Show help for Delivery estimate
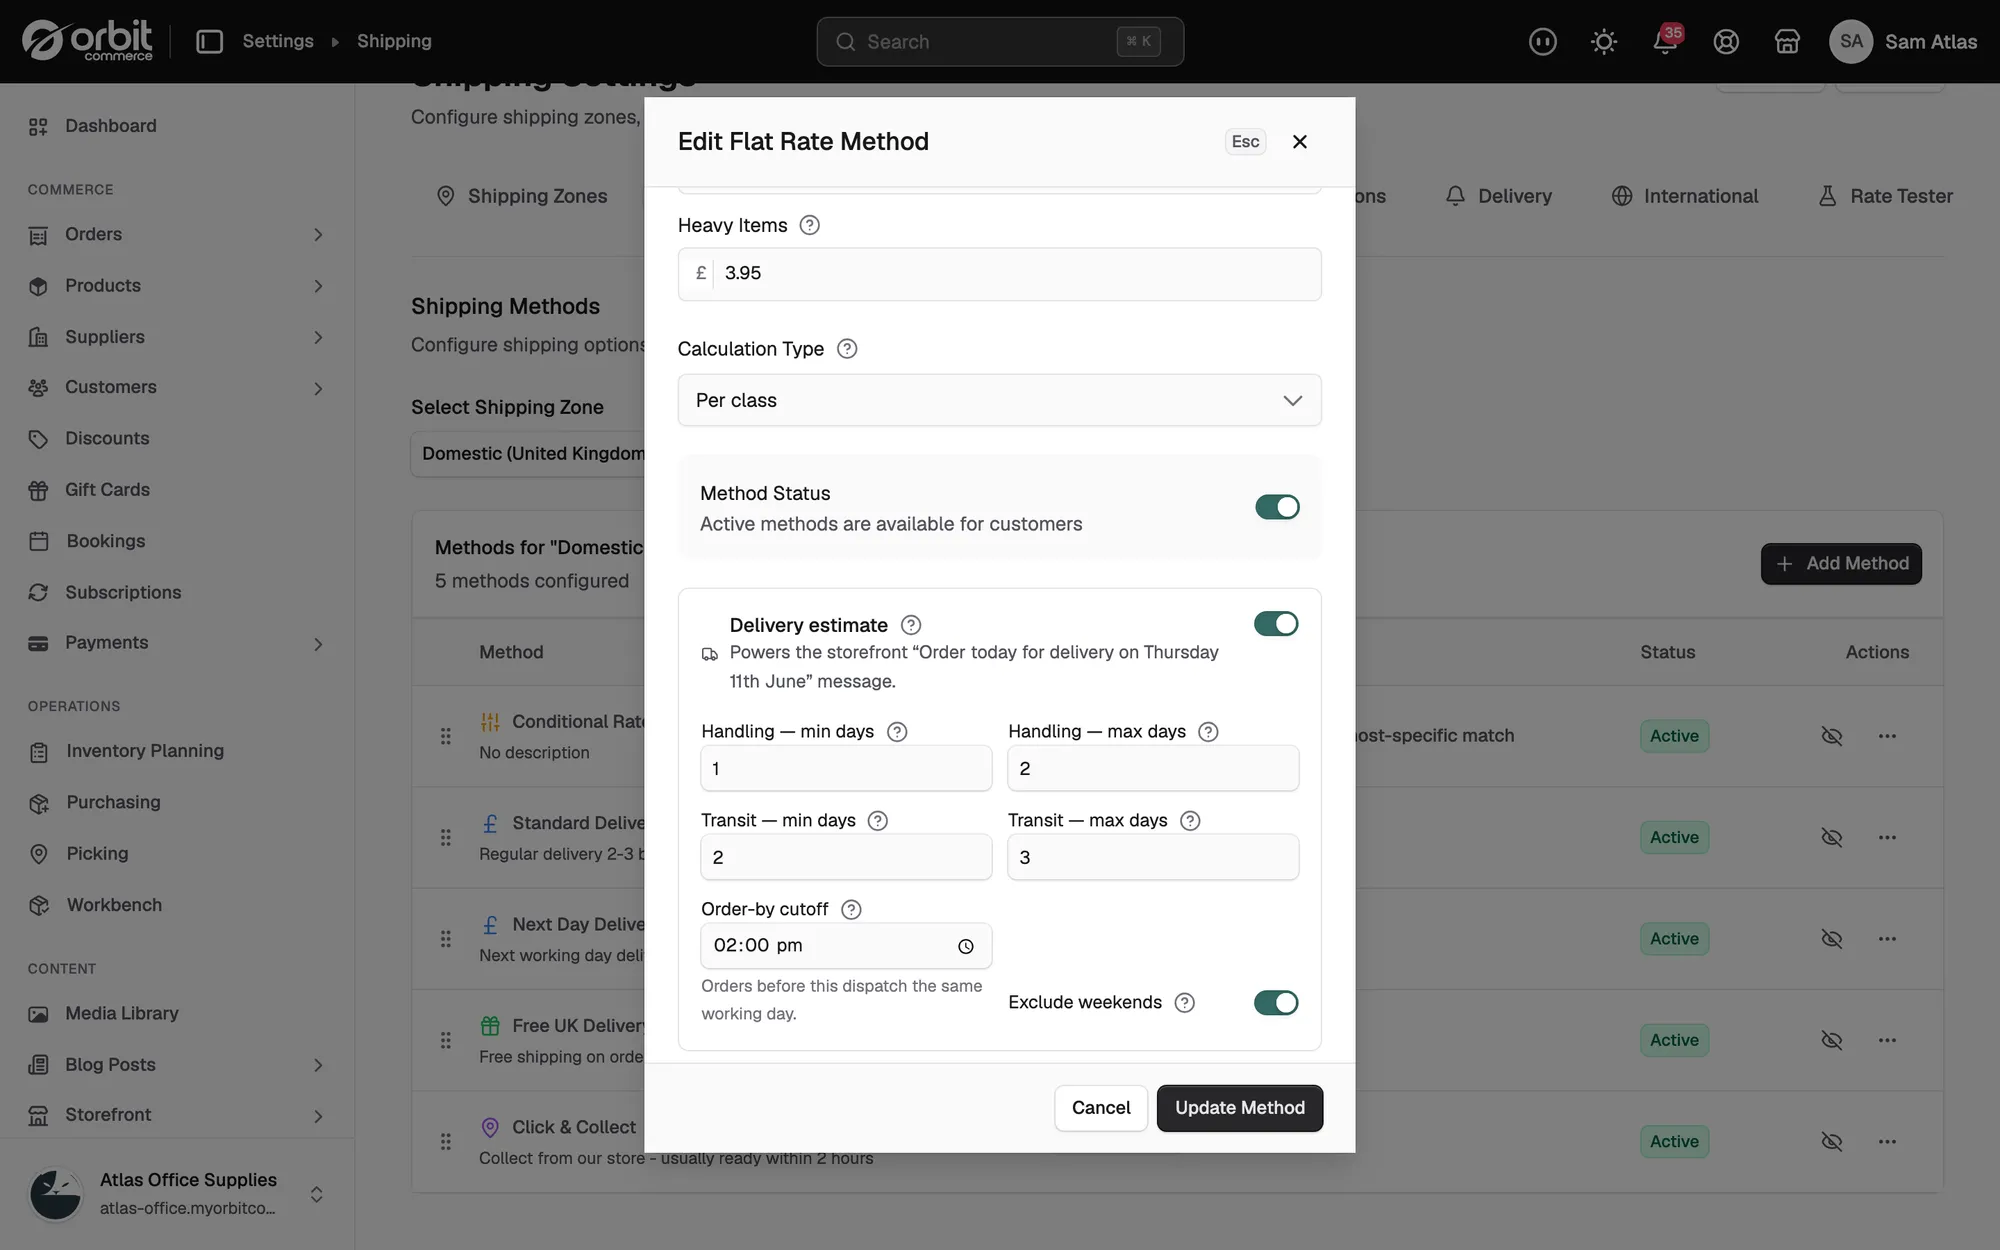The height and width of the screenshot is (1250, 2000). [x=911, y=625]
